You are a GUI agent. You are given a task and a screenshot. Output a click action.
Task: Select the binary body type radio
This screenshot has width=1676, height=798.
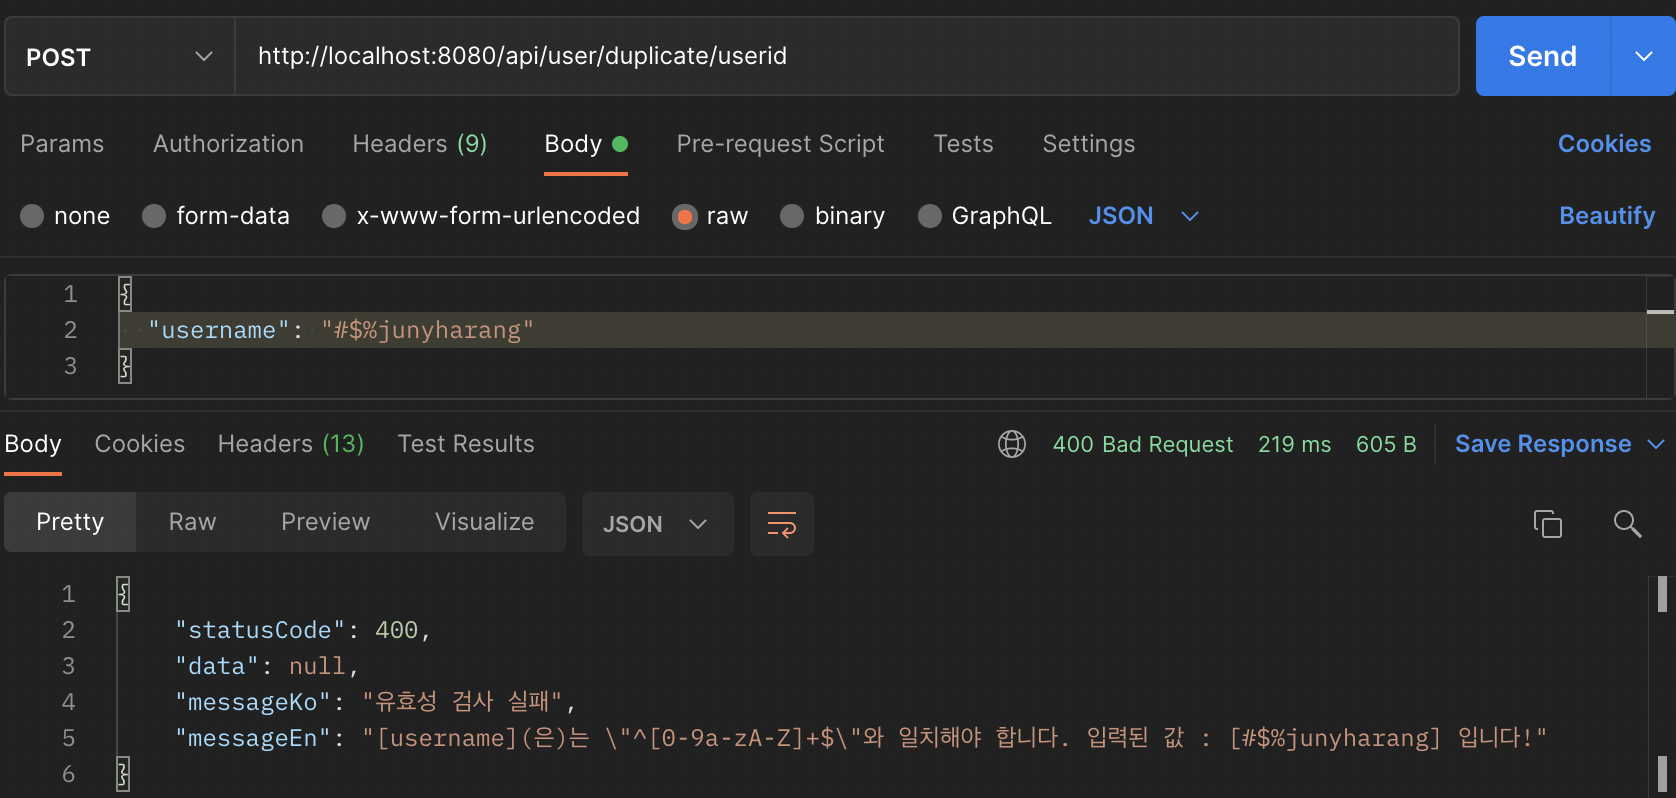(x=792, y=216)
